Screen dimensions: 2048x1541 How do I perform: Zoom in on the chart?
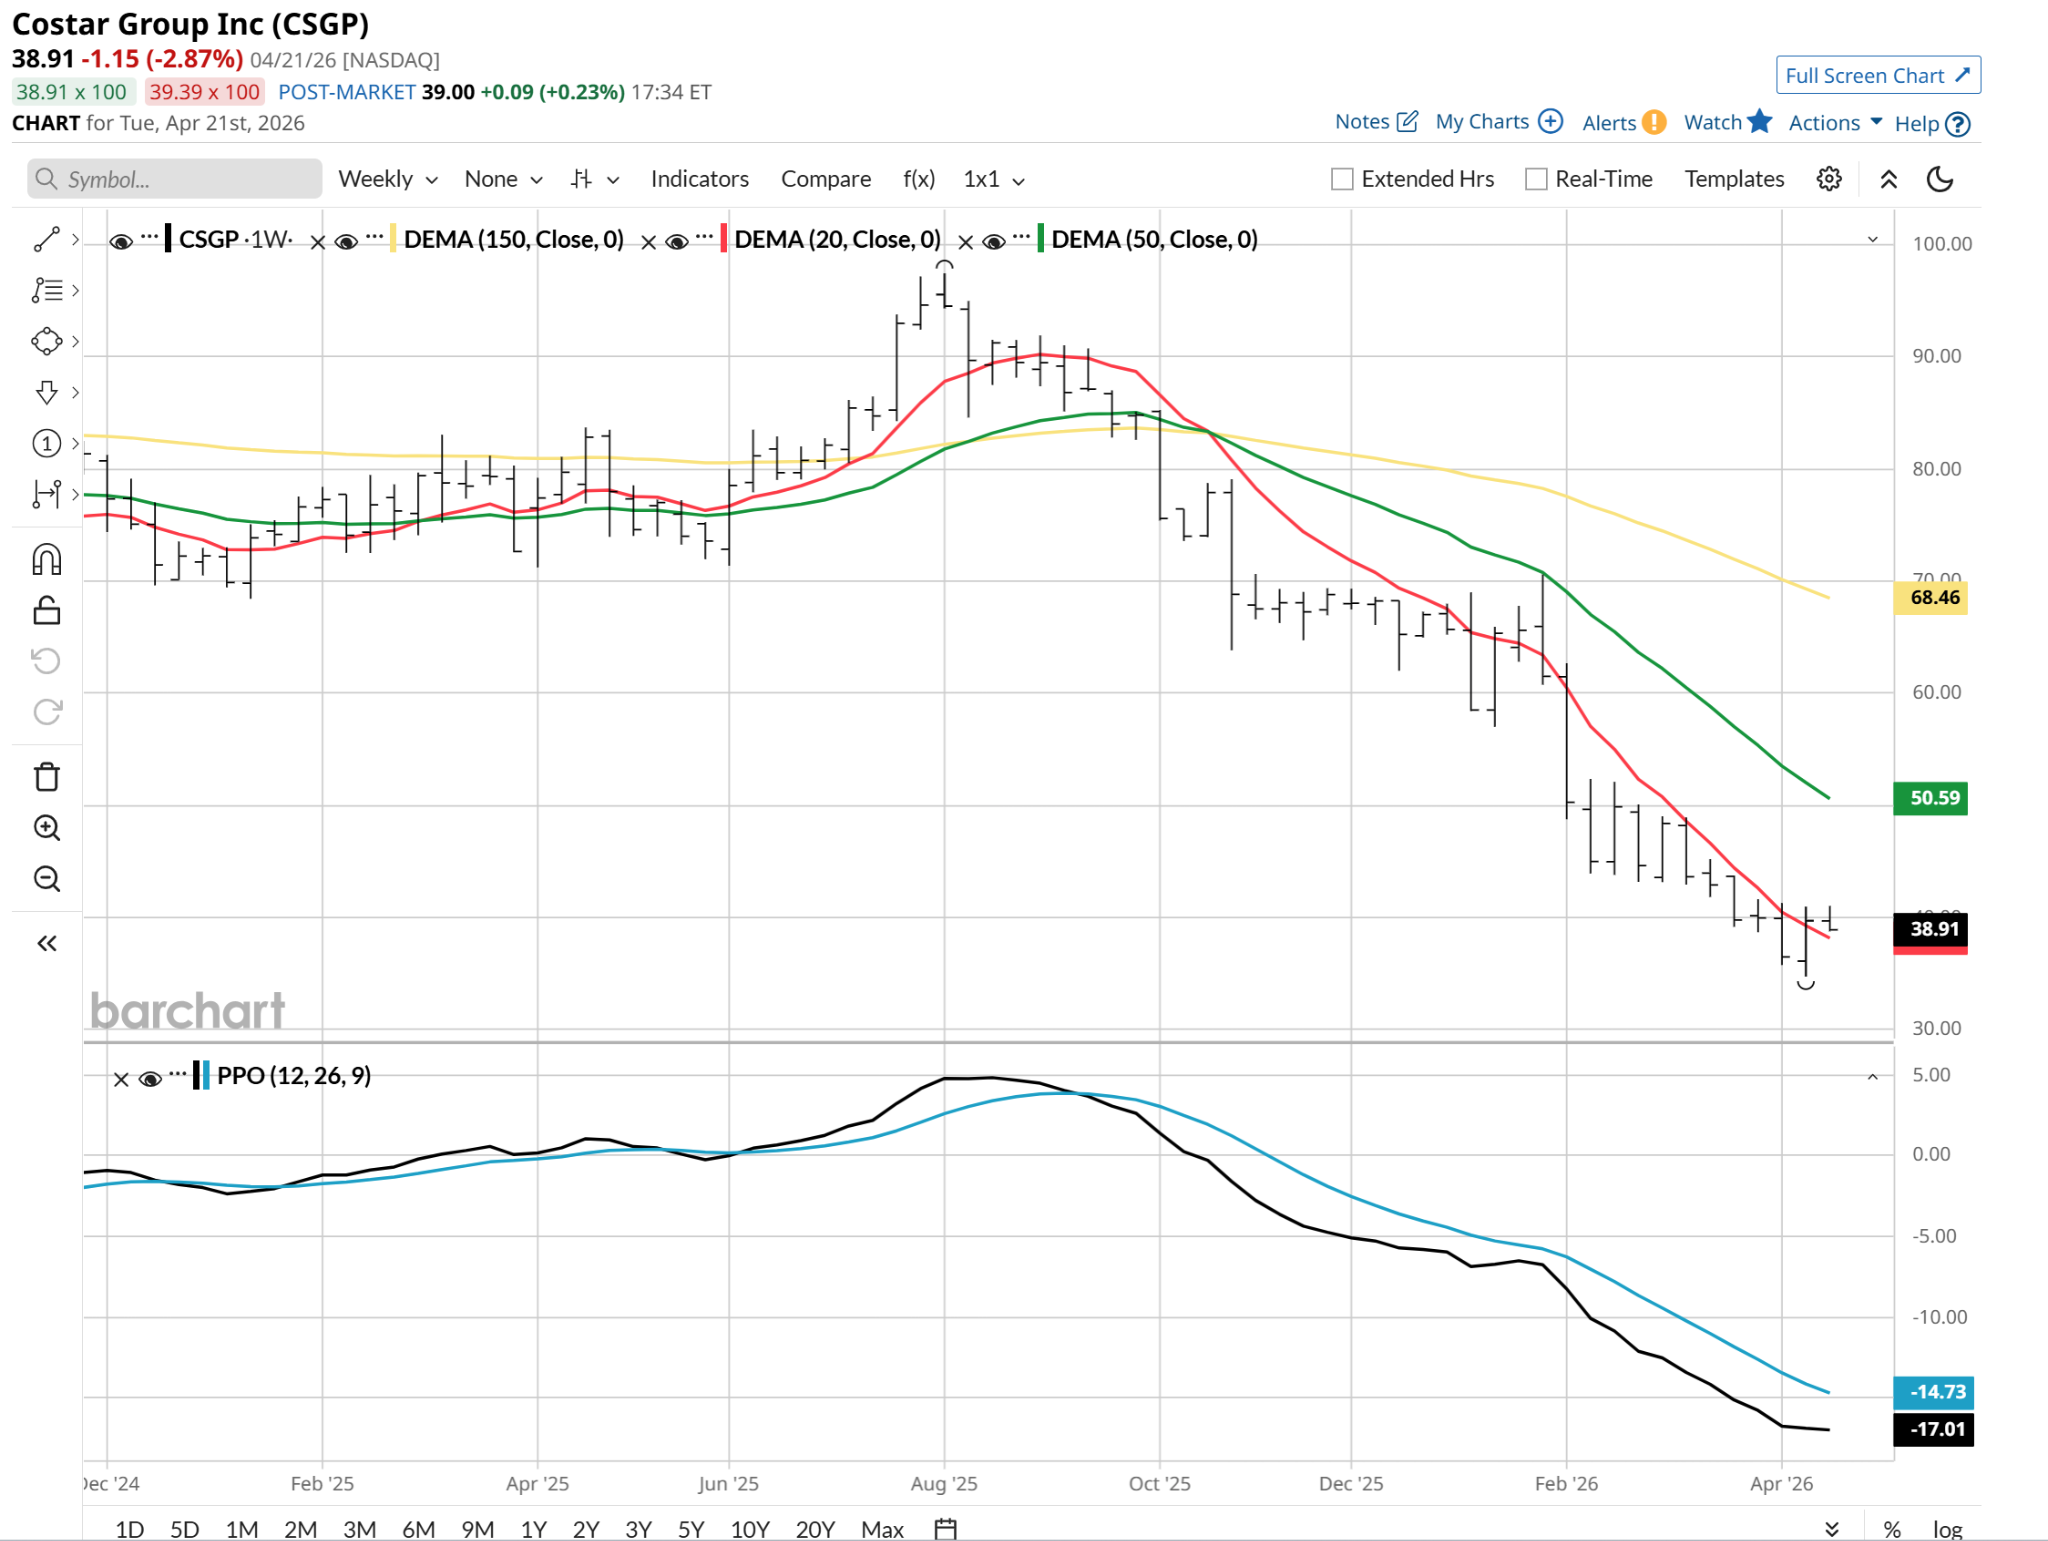tap(46, 828)
